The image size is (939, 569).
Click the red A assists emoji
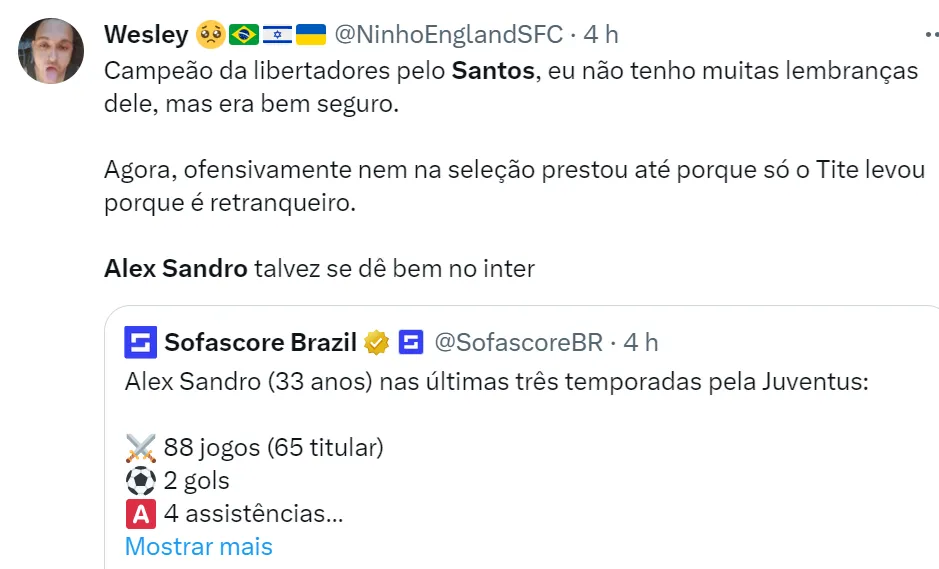tap(139, 514)
